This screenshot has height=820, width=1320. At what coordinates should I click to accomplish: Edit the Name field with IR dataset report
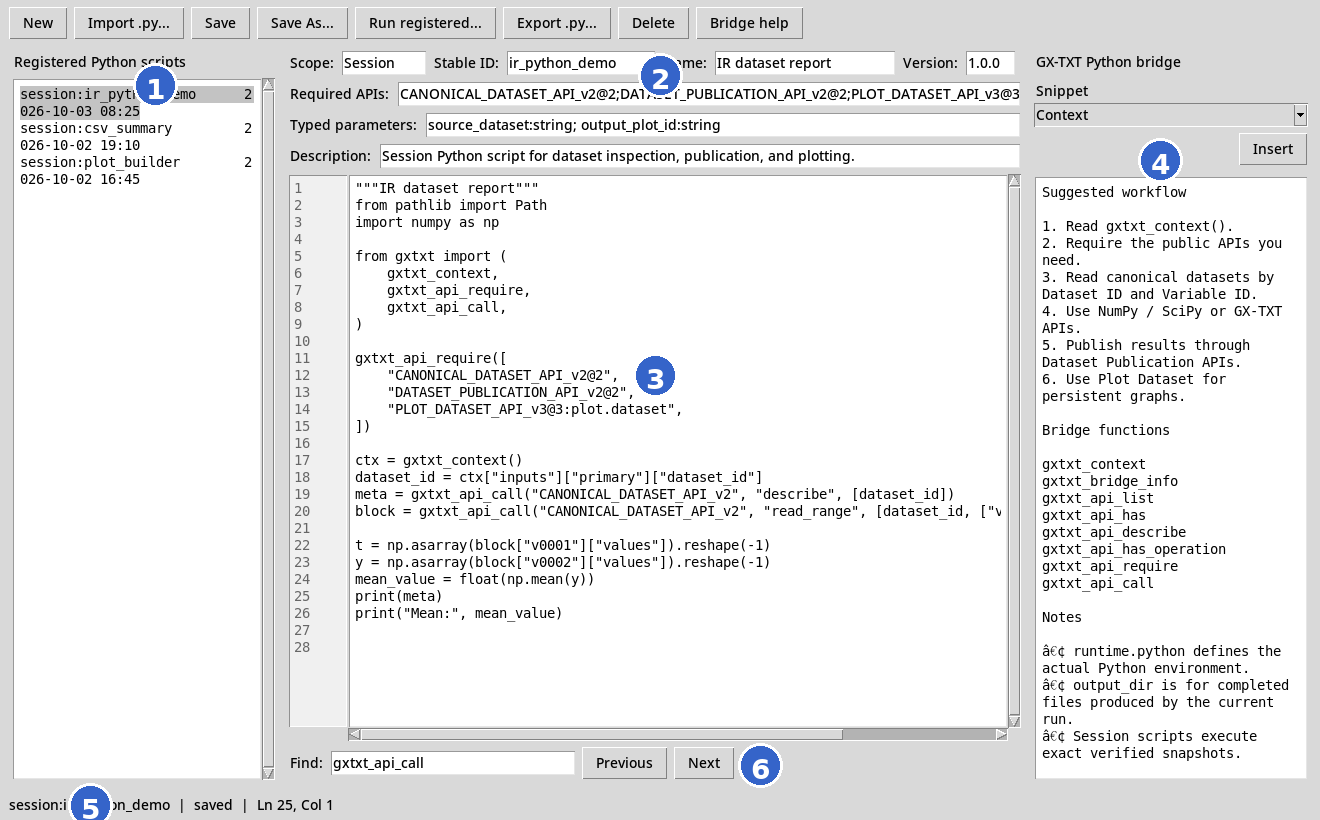coord(804,63)
